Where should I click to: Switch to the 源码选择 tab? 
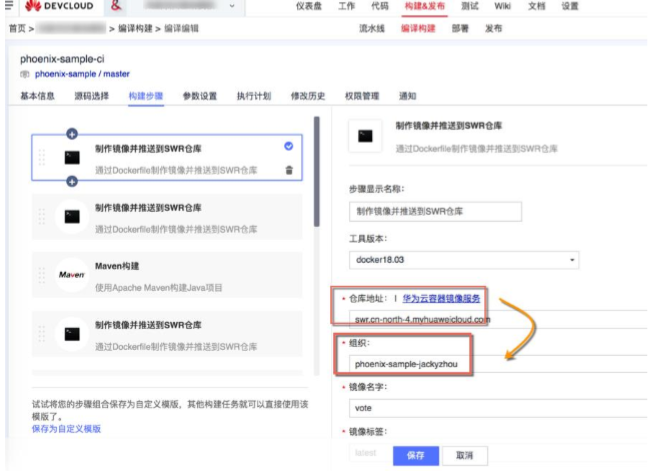pos(92,96)
